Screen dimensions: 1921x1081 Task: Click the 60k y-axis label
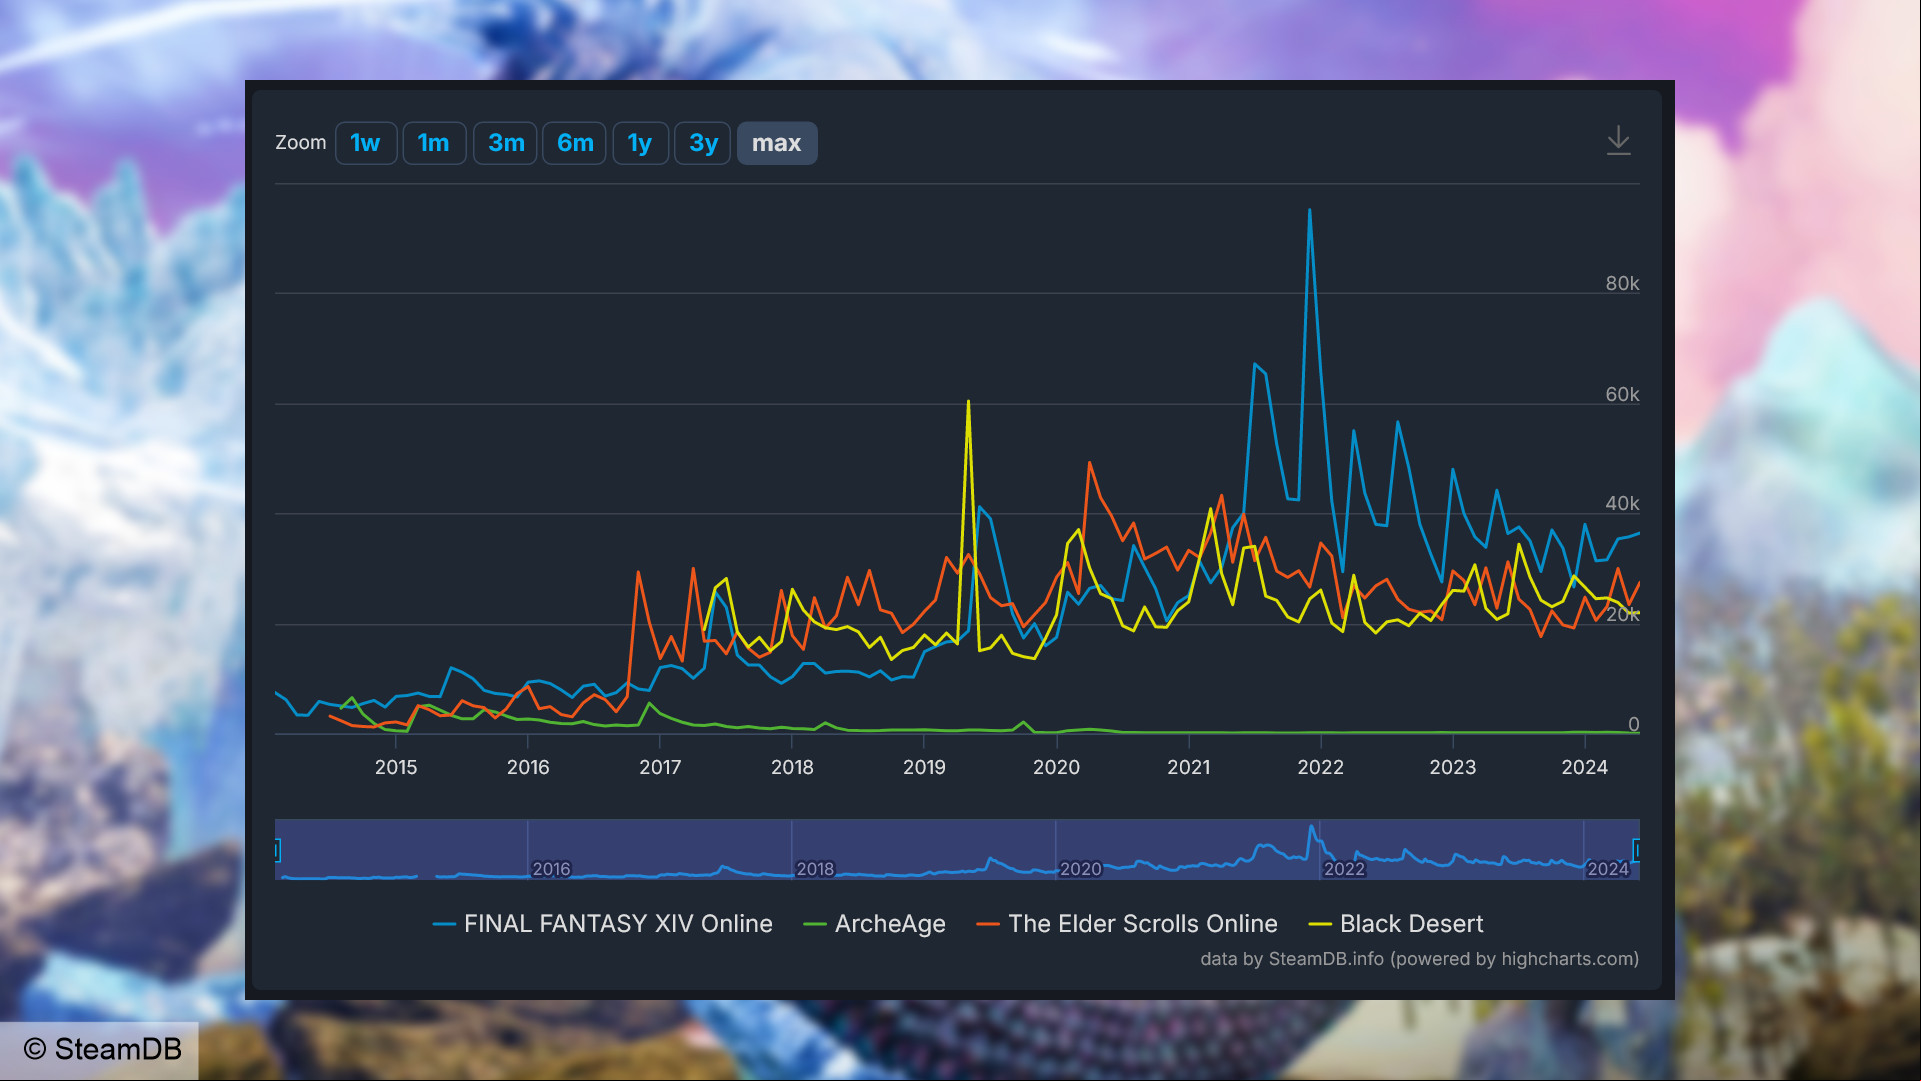[x=1622, y=395]
